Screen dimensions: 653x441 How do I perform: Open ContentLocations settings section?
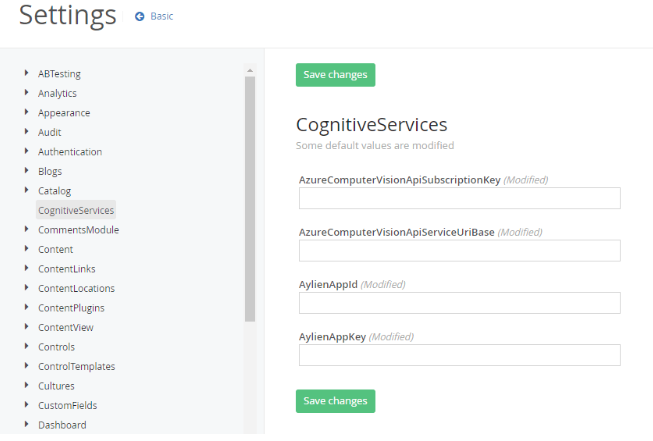[x=77, y=289]
